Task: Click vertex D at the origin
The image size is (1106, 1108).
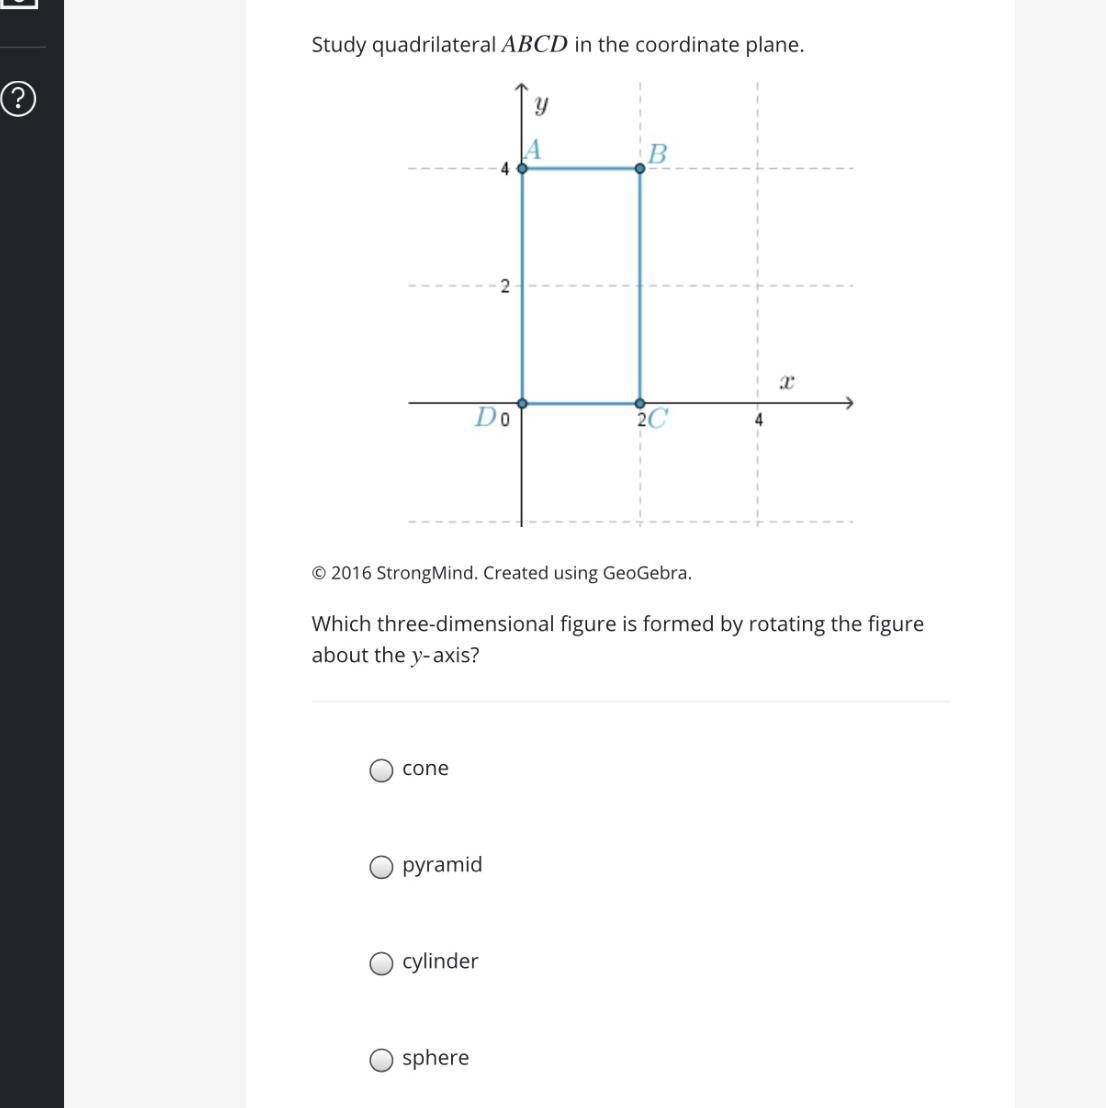Action: click(522, 403)
